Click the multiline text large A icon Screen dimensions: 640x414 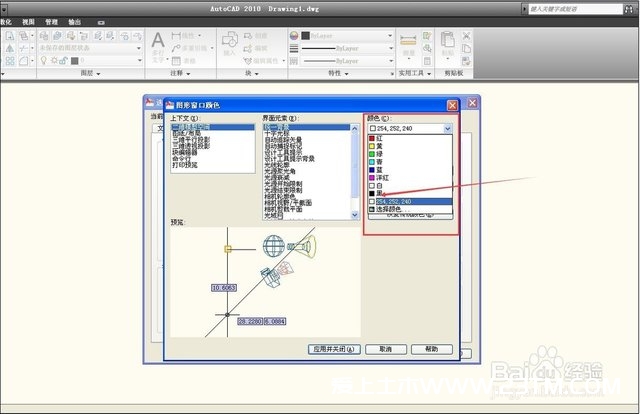point(158,41)
